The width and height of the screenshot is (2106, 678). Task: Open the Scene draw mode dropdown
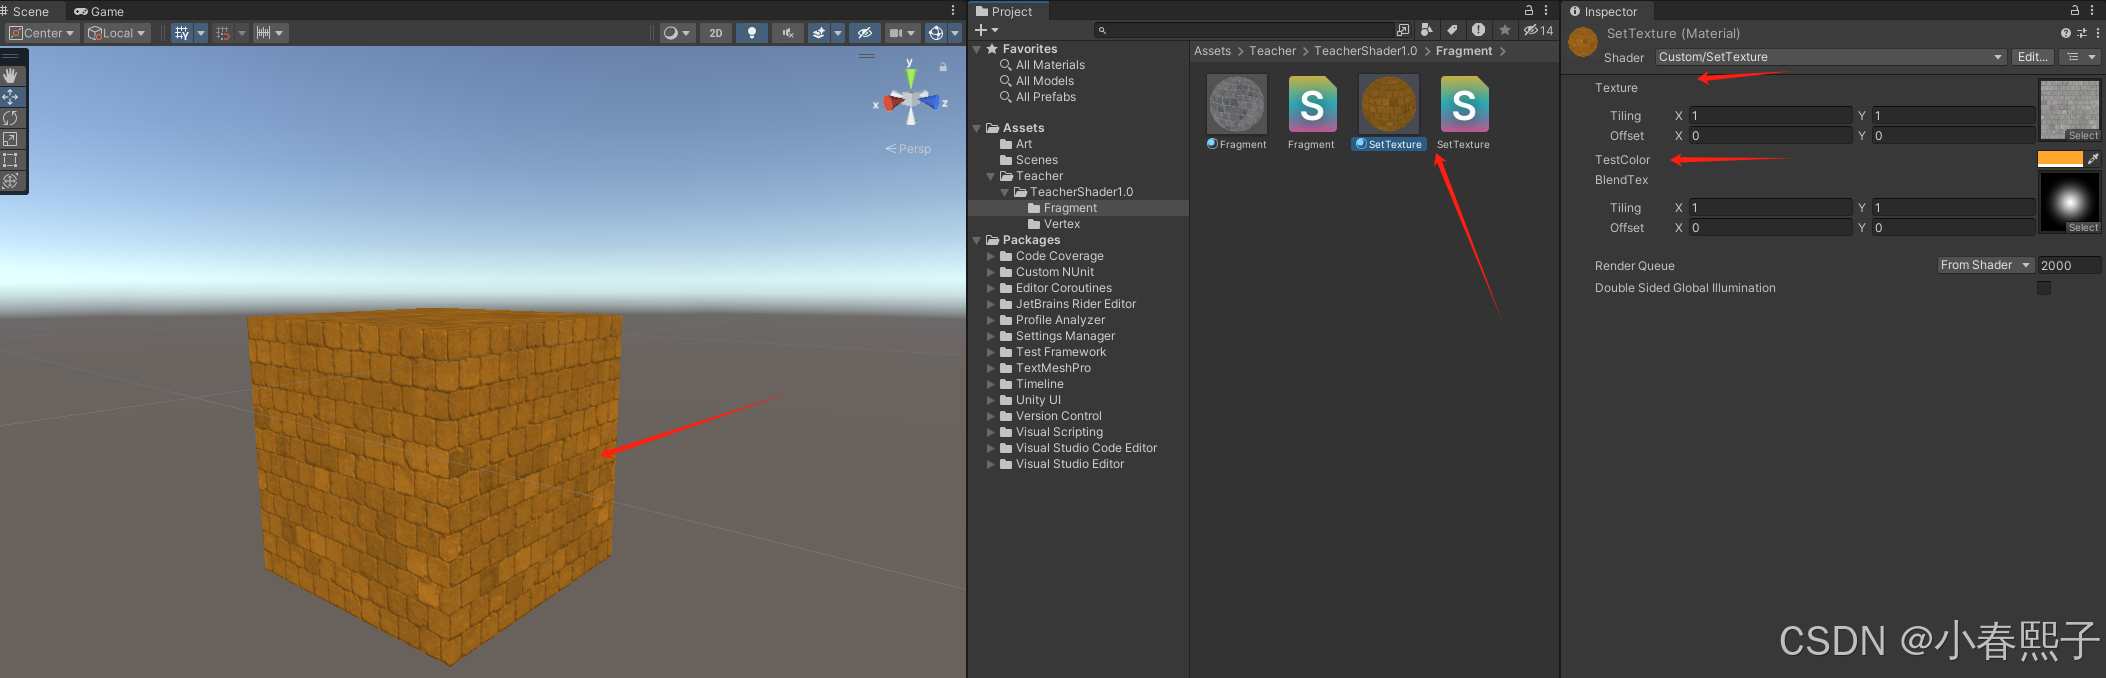[x=677, y=33]
